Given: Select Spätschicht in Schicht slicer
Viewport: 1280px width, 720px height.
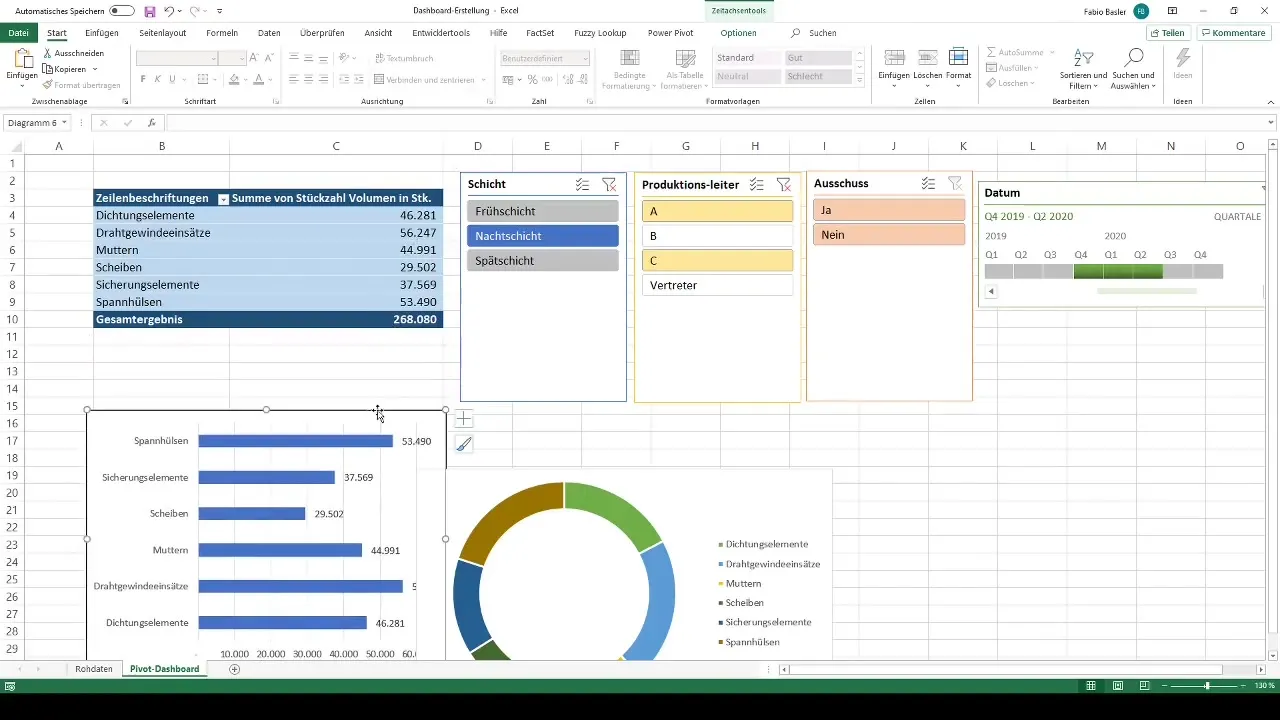Looking at the screenshot, I should click(543, 260).
